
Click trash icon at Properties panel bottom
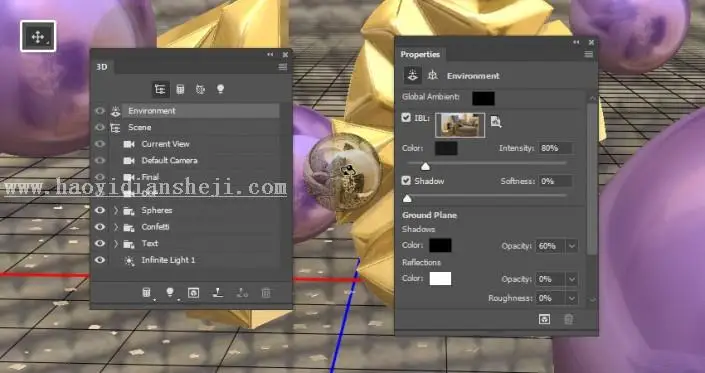569,319
